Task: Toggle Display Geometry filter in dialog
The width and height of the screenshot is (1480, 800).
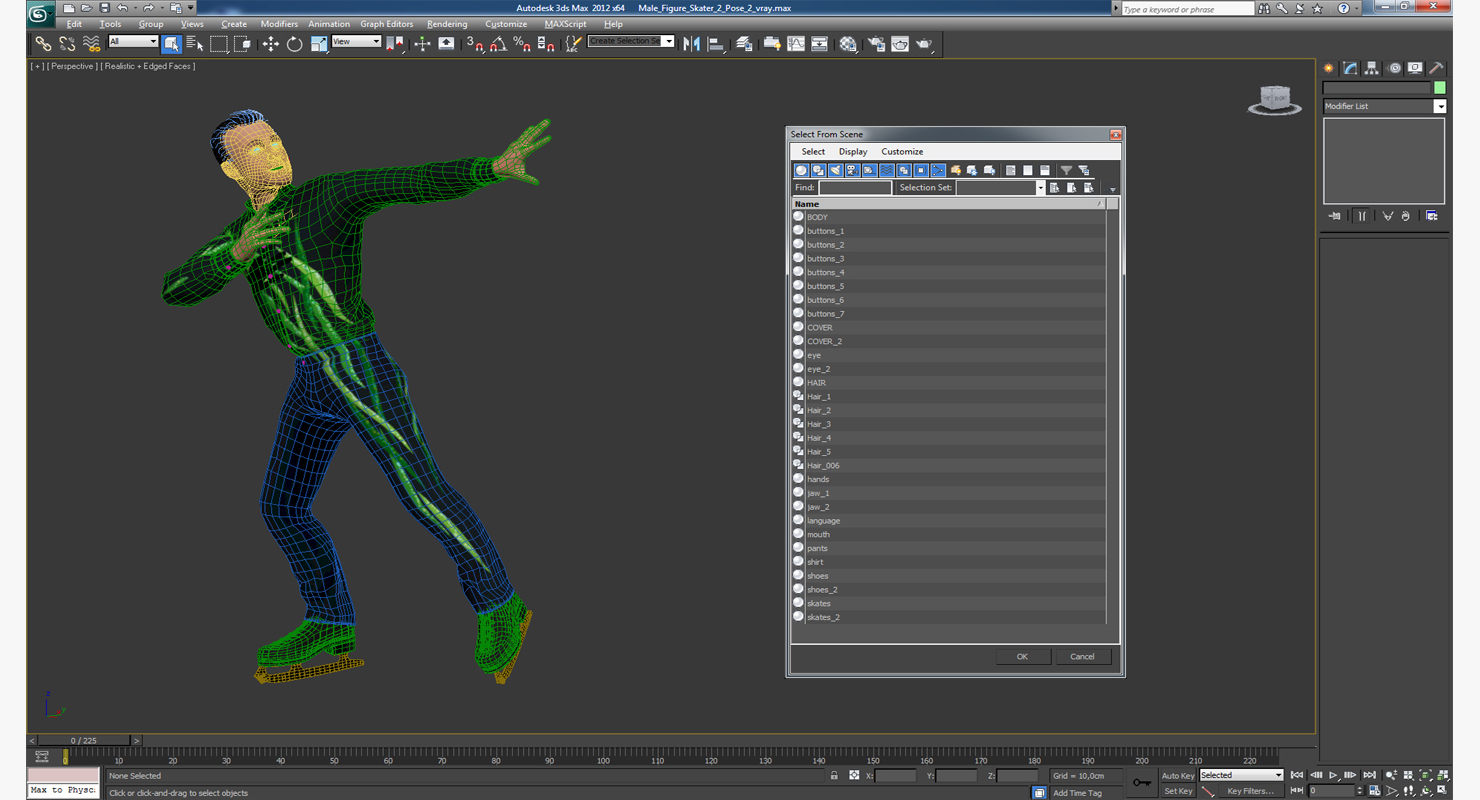Action: click(x=801, y=170)
